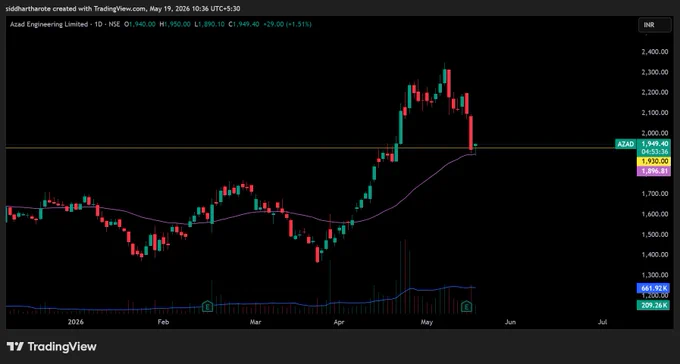The height and width of the screenshot is (364, 680).
Task: Click the Mar label on time axis
Action: [x=256, y=322]
